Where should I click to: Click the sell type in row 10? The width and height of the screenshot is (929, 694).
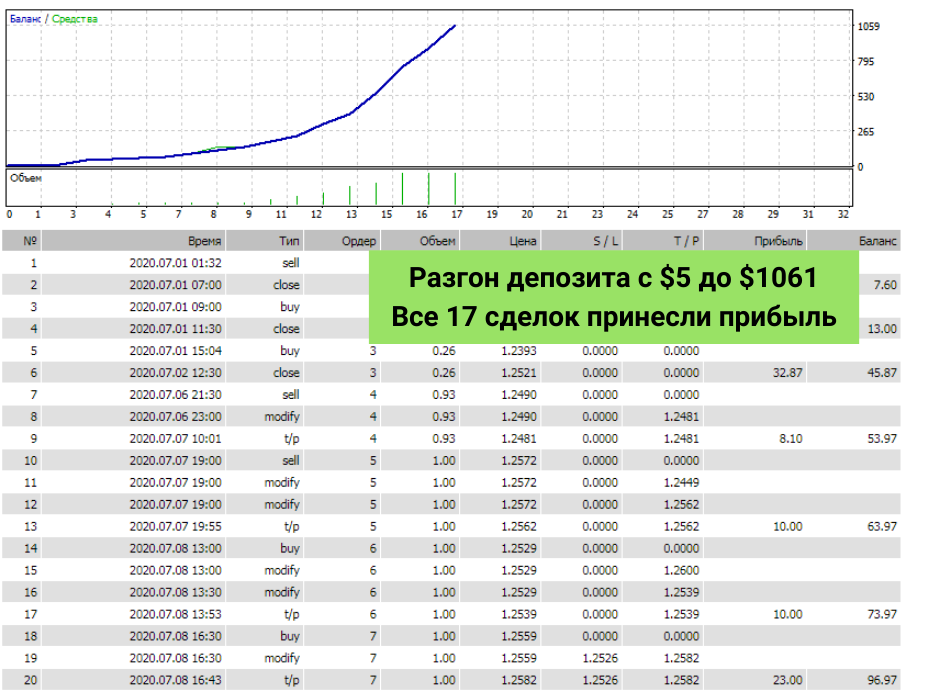click(290, 460)
